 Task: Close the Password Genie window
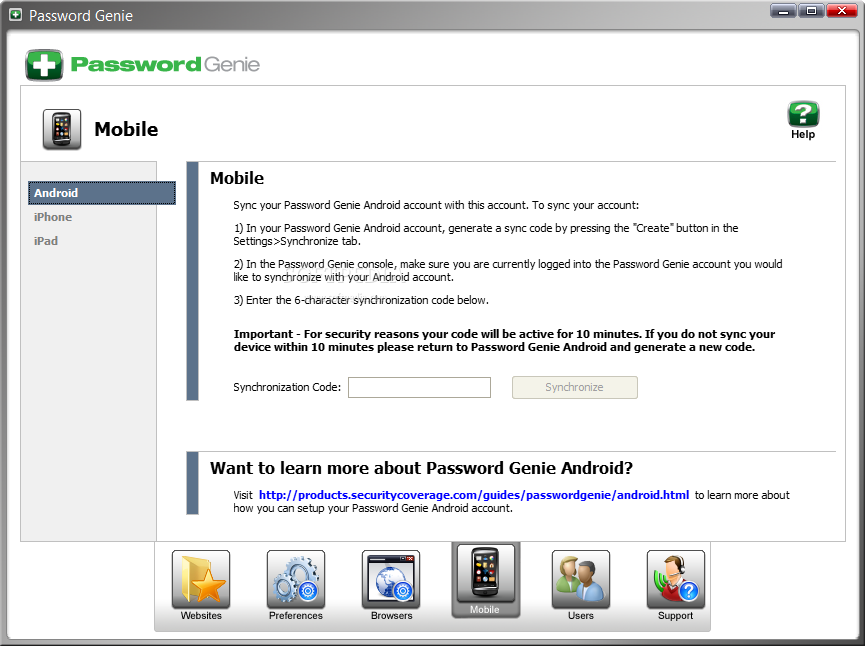coord(842,10)
